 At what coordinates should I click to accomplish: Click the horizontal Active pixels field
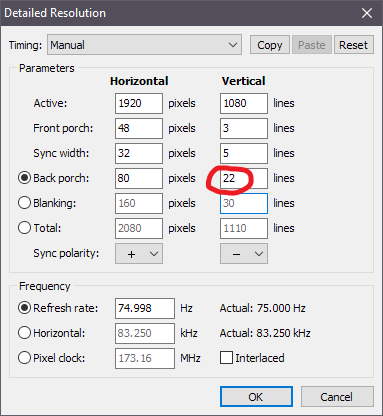pos(139,103)
